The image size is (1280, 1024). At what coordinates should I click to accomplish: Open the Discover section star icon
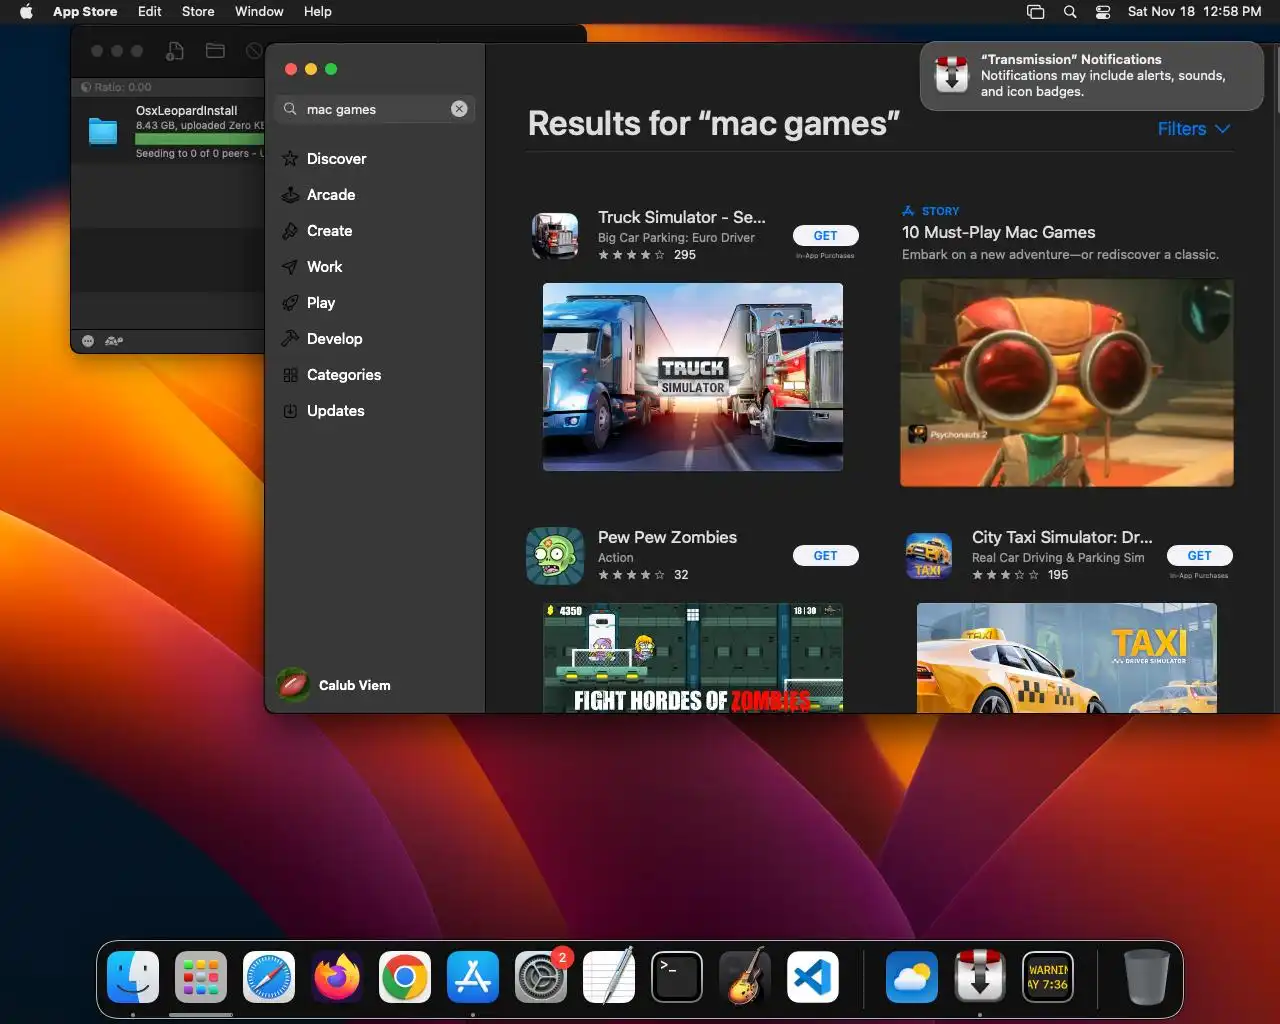(290, 159)
